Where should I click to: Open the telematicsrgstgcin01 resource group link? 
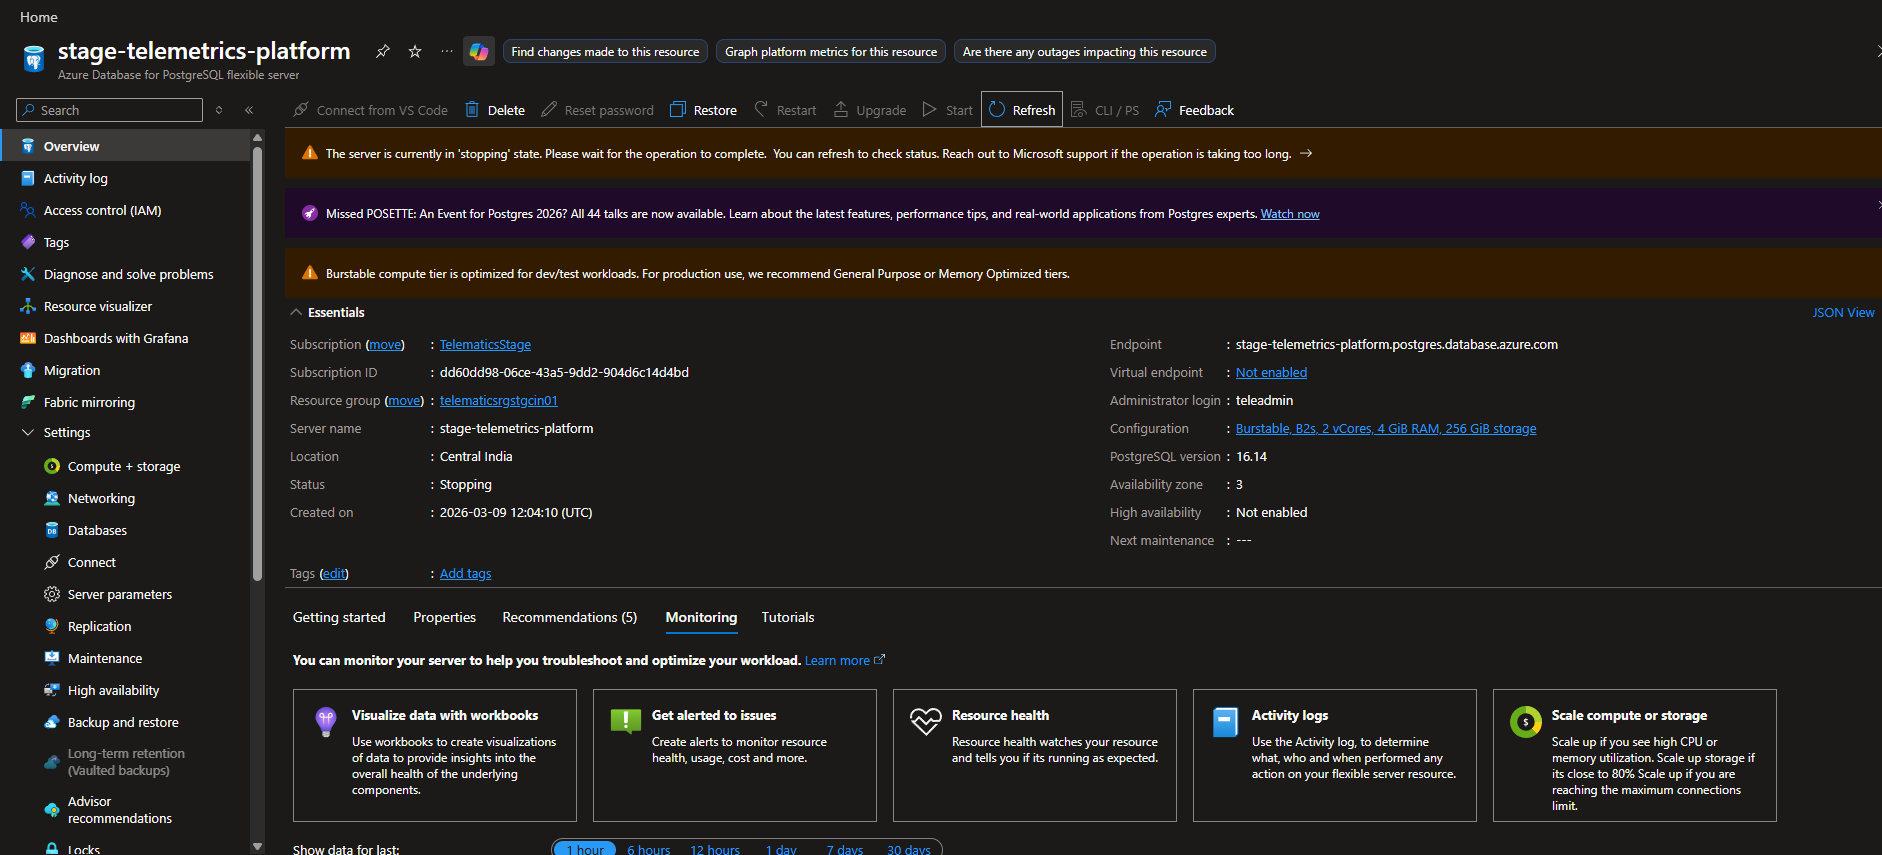pos(499,400)
